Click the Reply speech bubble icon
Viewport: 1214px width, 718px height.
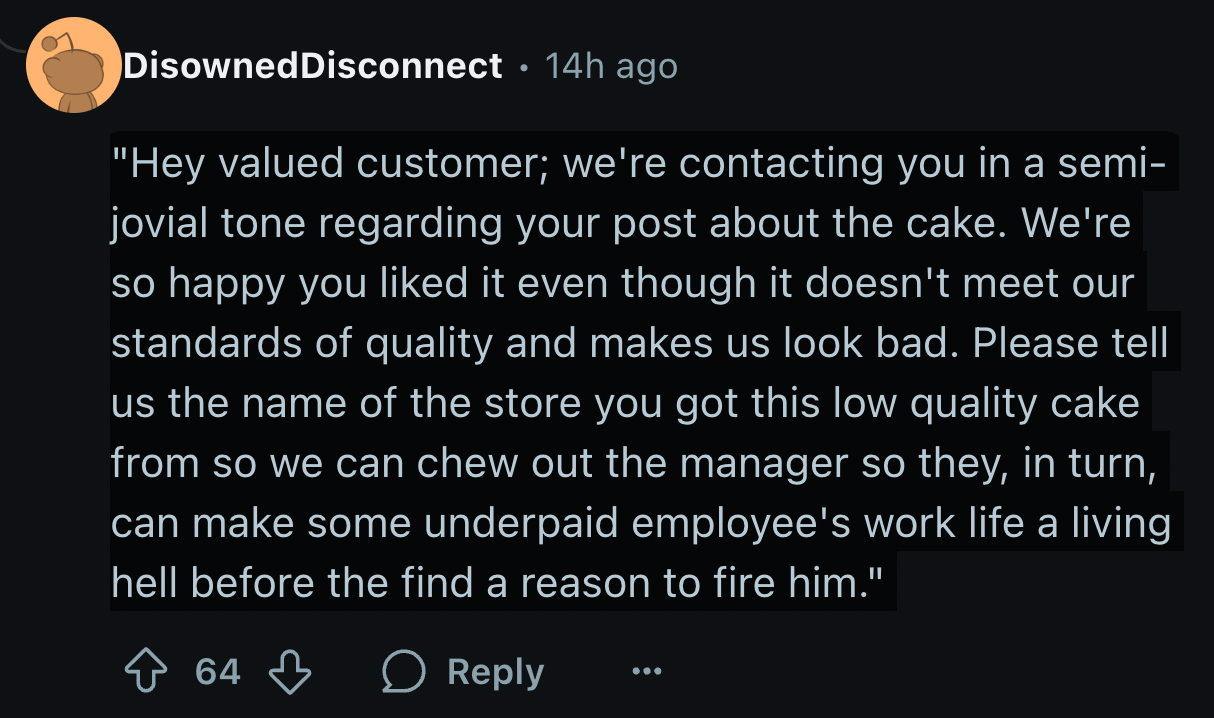click(x=402, y=673)
